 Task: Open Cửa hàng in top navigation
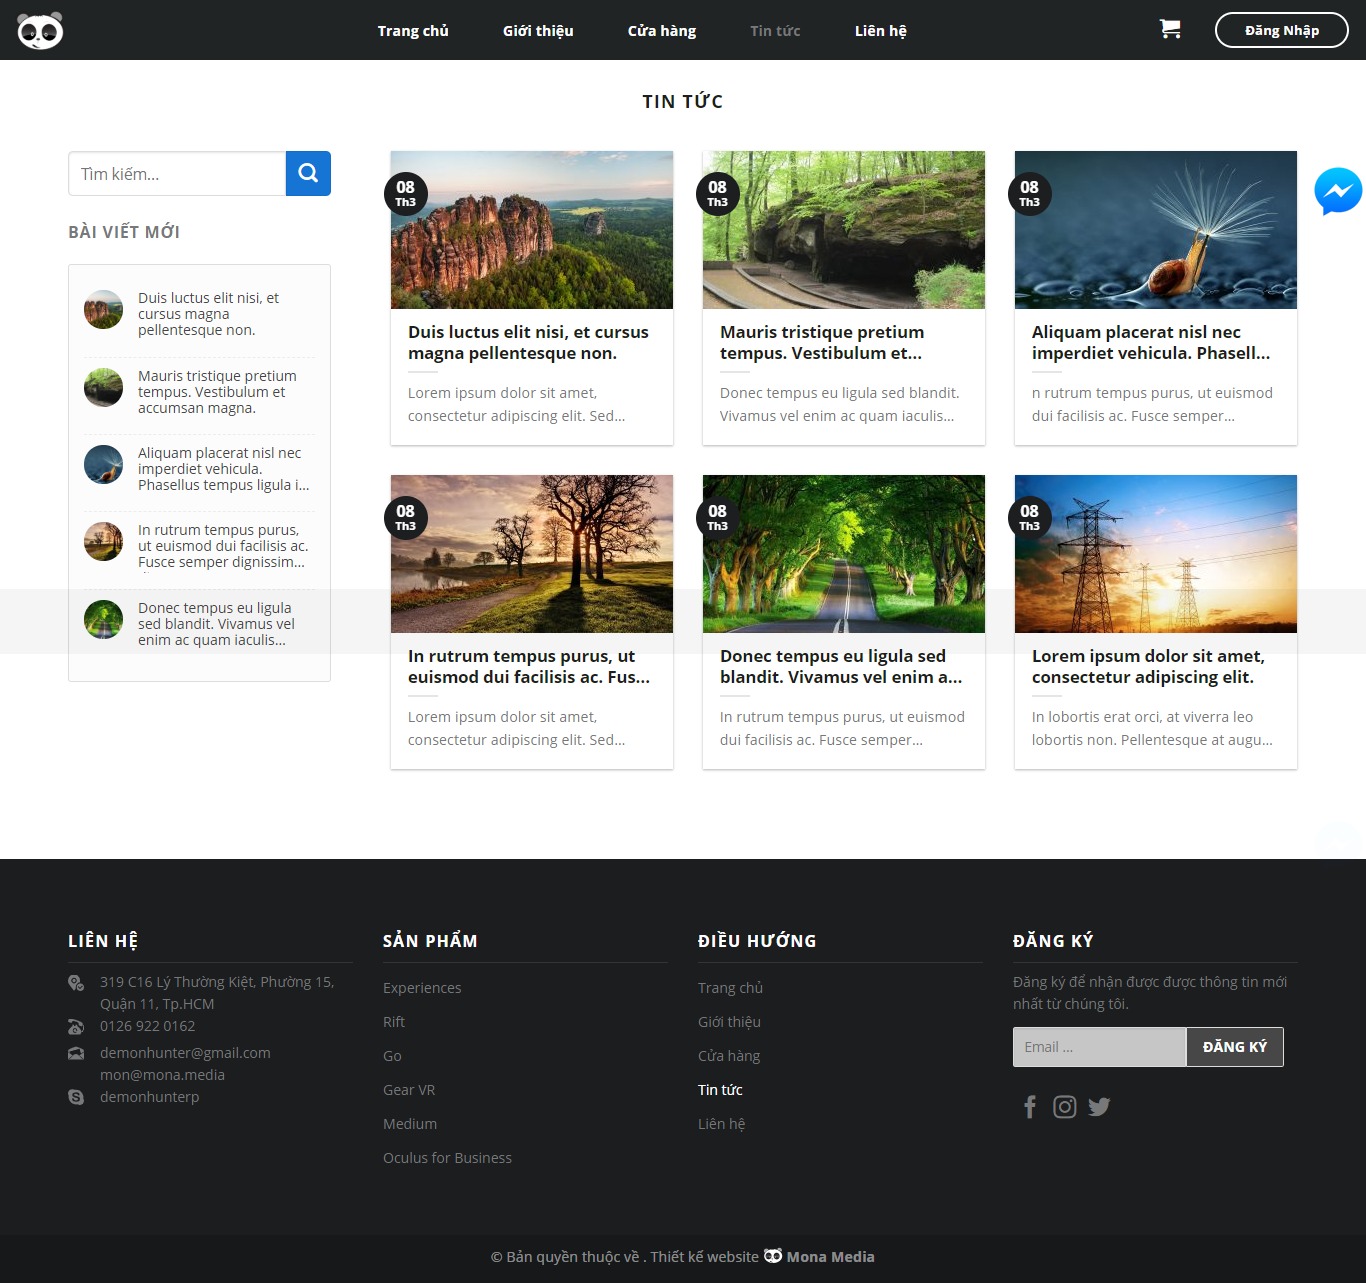(662, 31)
